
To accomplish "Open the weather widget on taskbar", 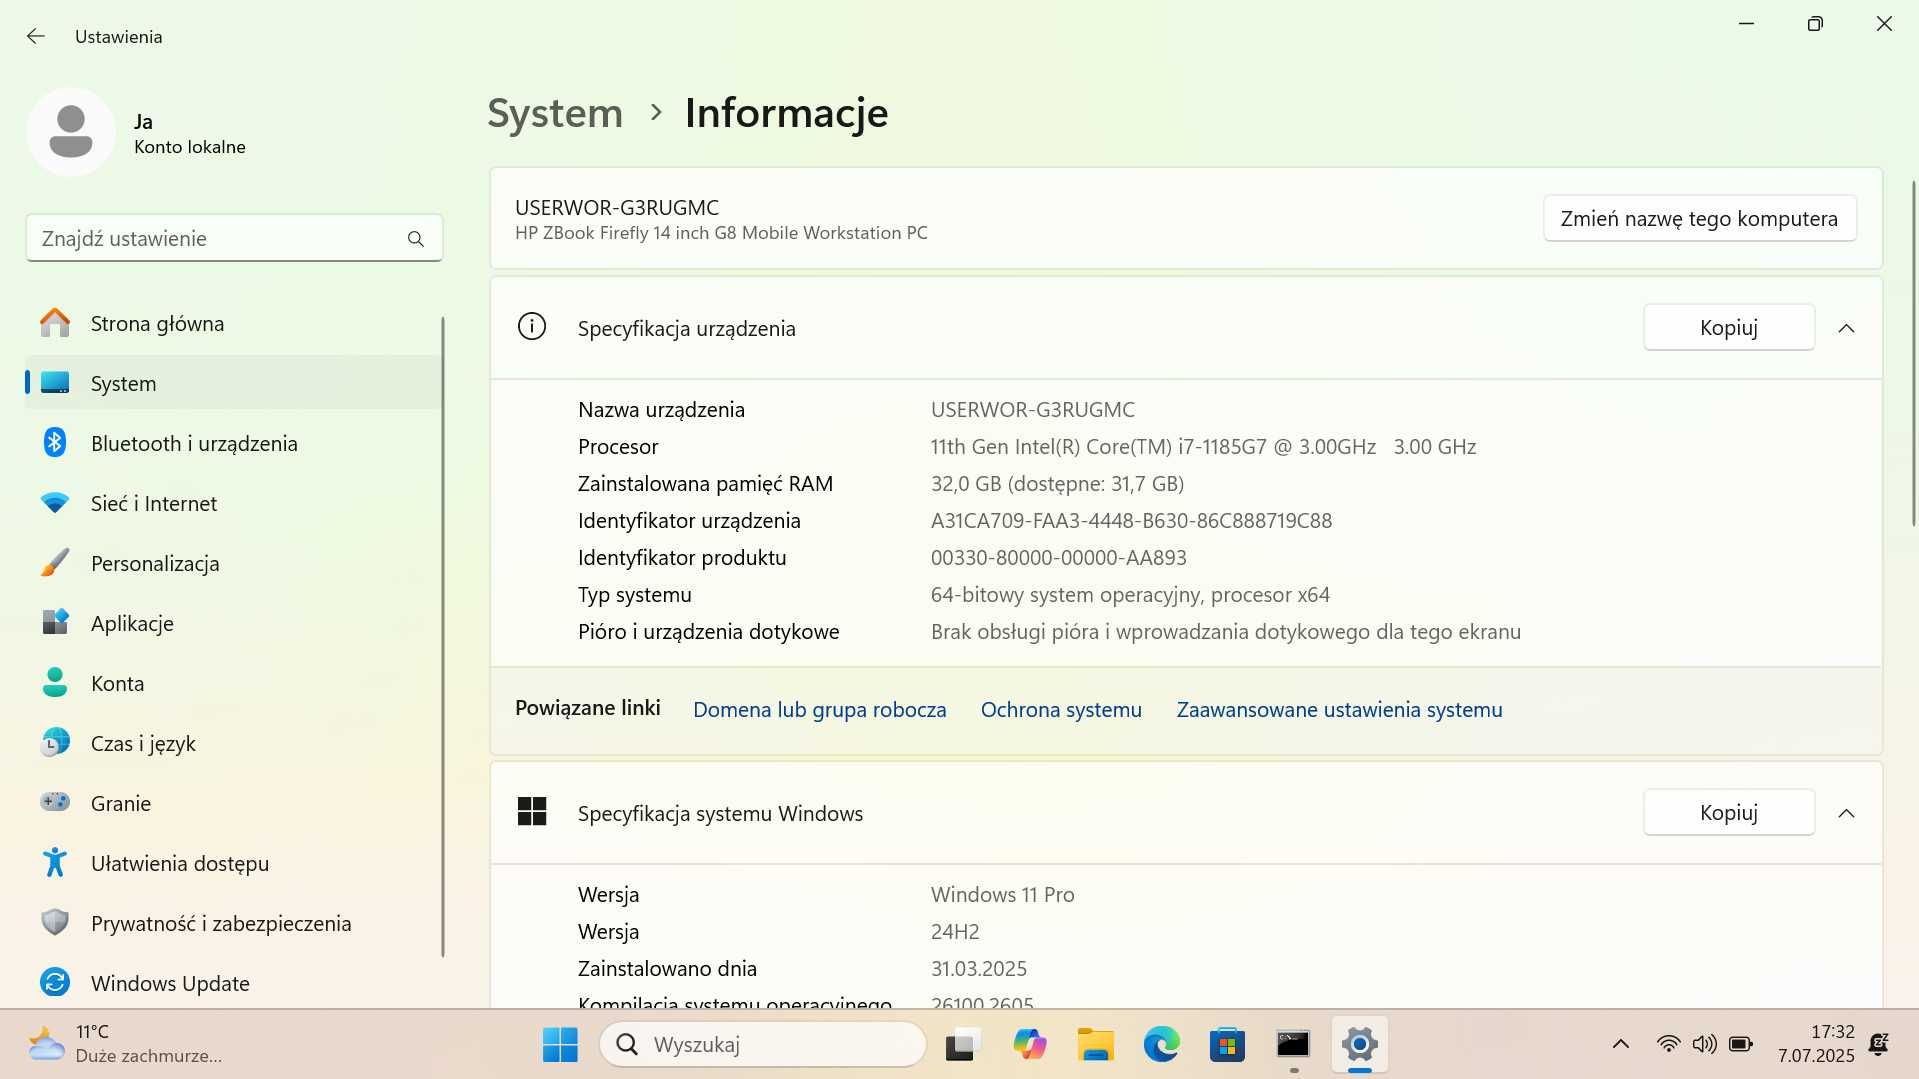I will click(x=125, y=1043).
